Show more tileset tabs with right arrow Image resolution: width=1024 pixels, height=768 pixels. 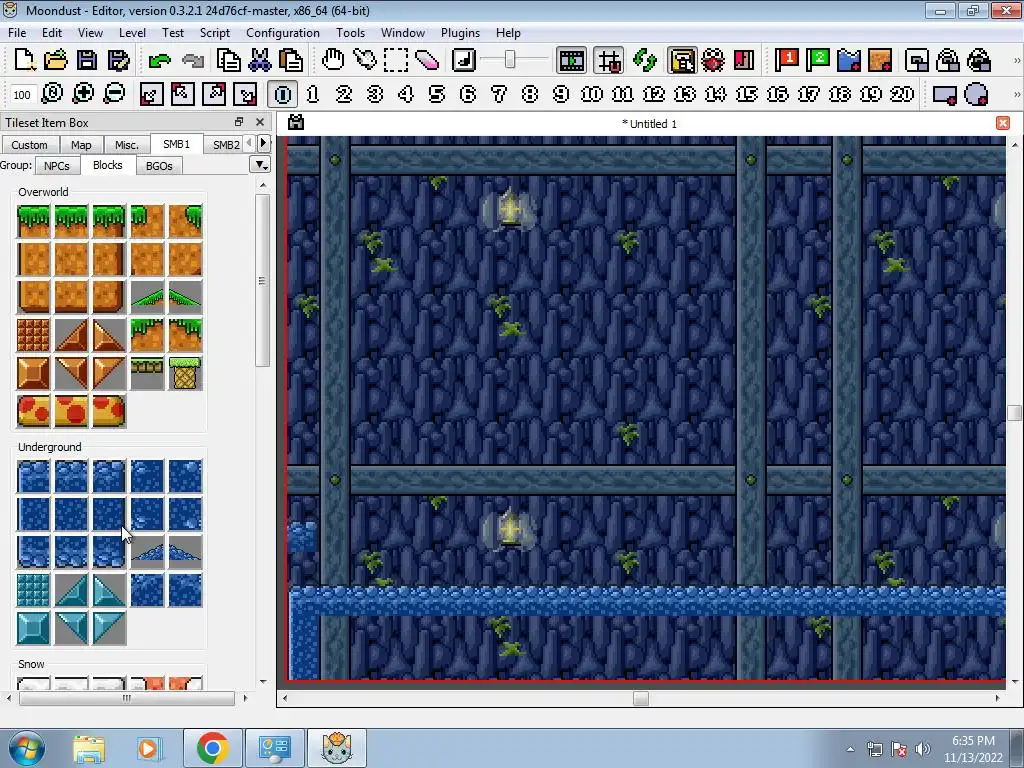pos(263,143)
